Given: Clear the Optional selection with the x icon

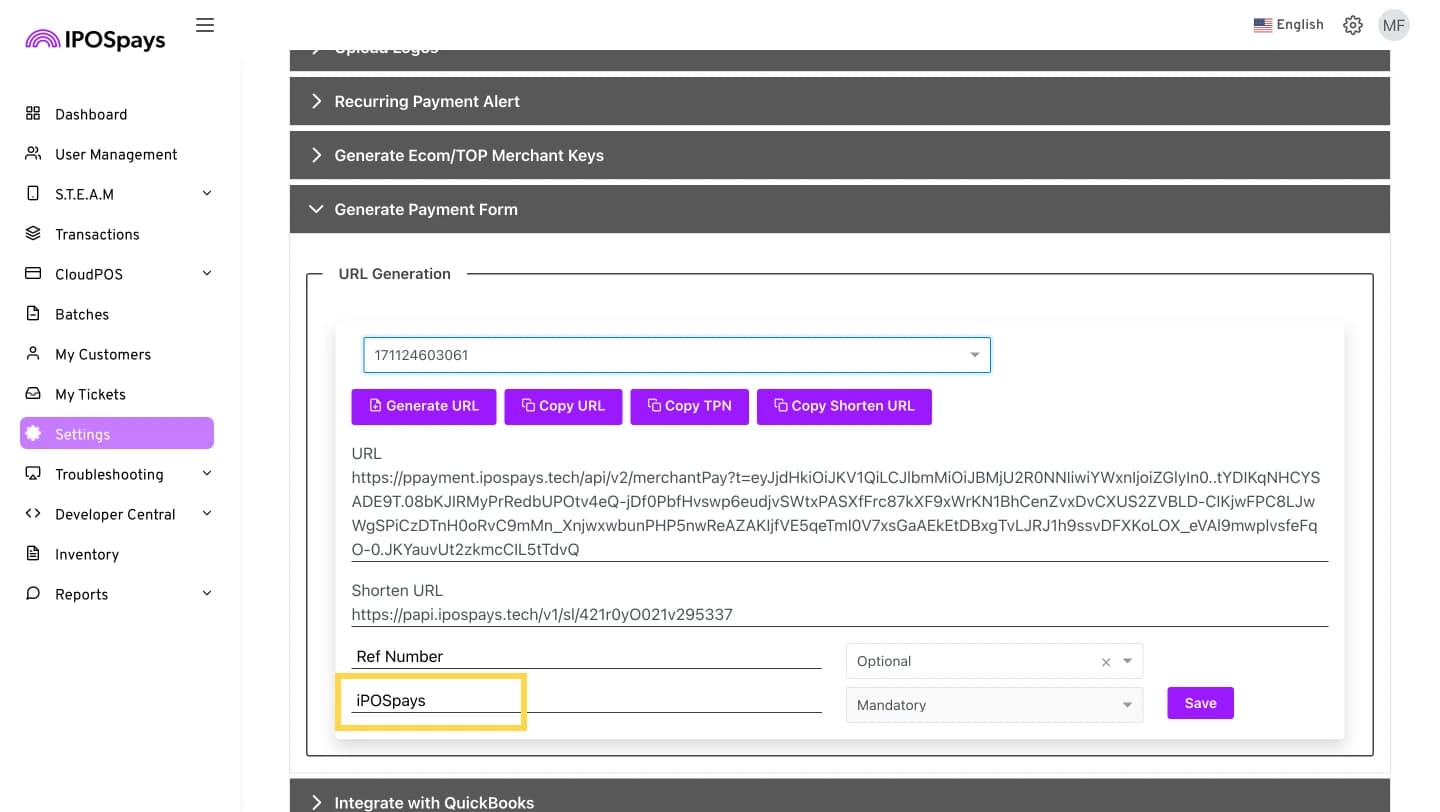Looking at the screenshot, I should (x=1106, y=662).
